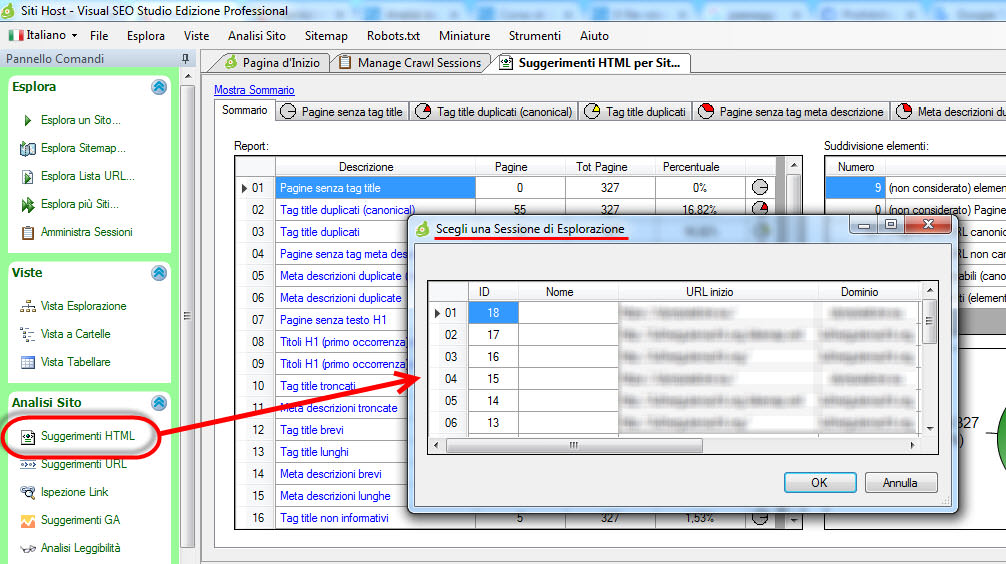
Task: Click pie icon on Tag title duplicati (canonical) tab
Action: tap(423, 112)
